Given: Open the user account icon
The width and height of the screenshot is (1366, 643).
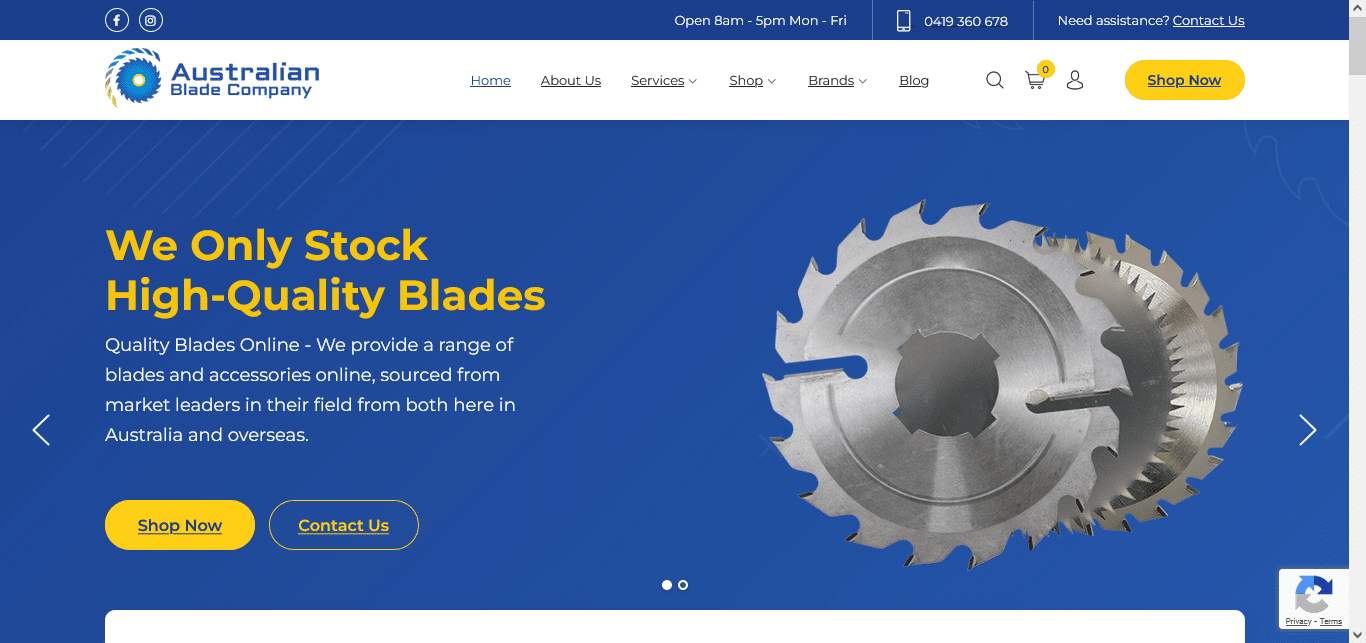Looking at the screenshot, I should click(1075, 80).
